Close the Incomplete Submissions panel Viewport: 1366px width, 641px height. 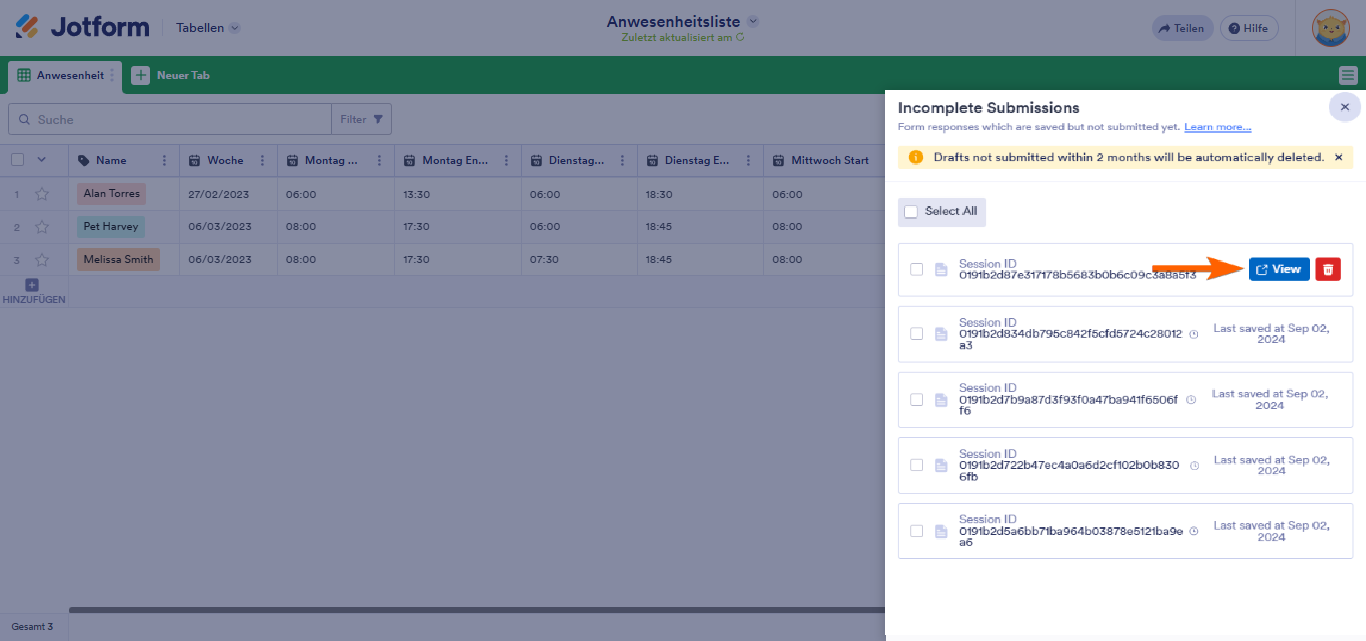pos(1344,107)
